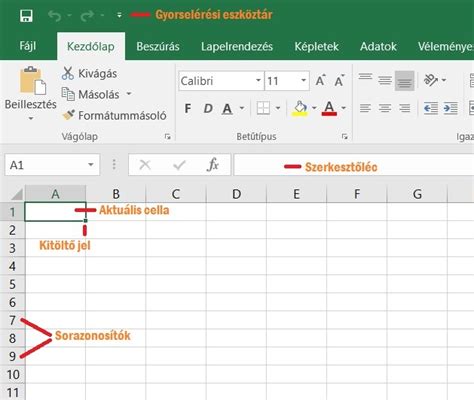Click the Undo arrow icon
The height and width of the screenshot is (400, 474).
coord(54,16)
